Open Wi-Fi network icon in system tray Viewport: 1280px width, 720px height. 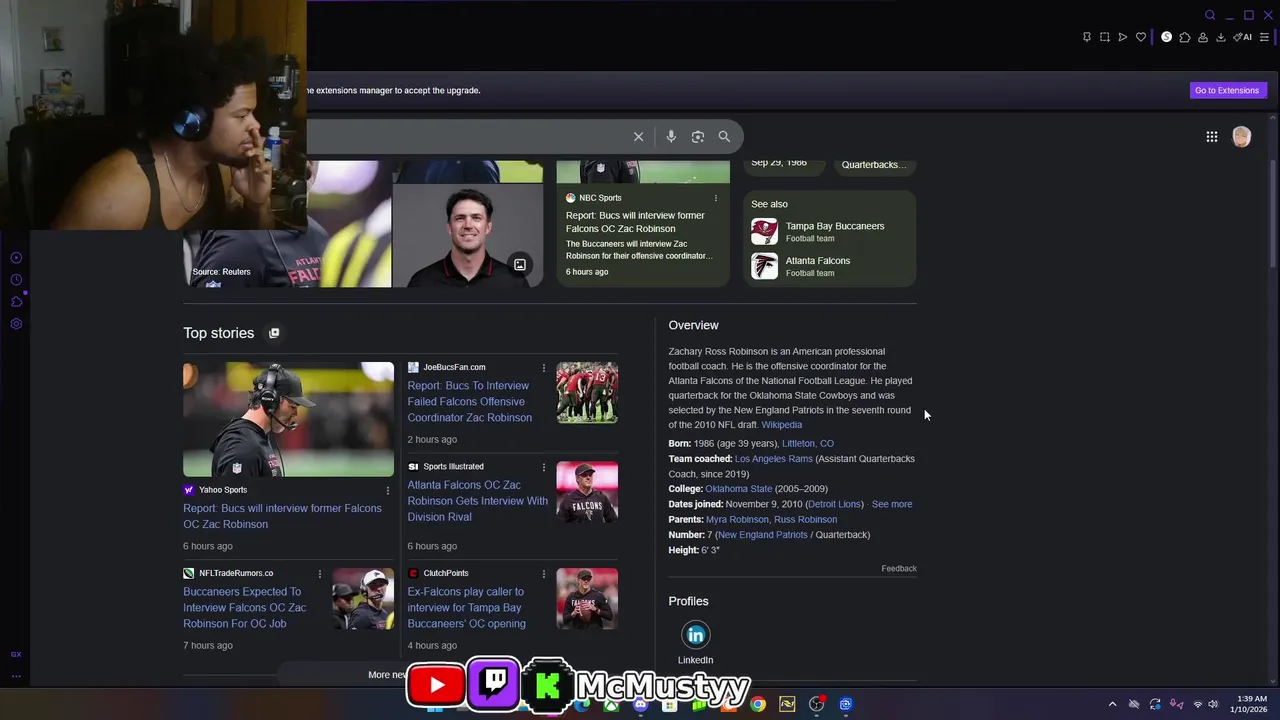(x=1198, y=704)
